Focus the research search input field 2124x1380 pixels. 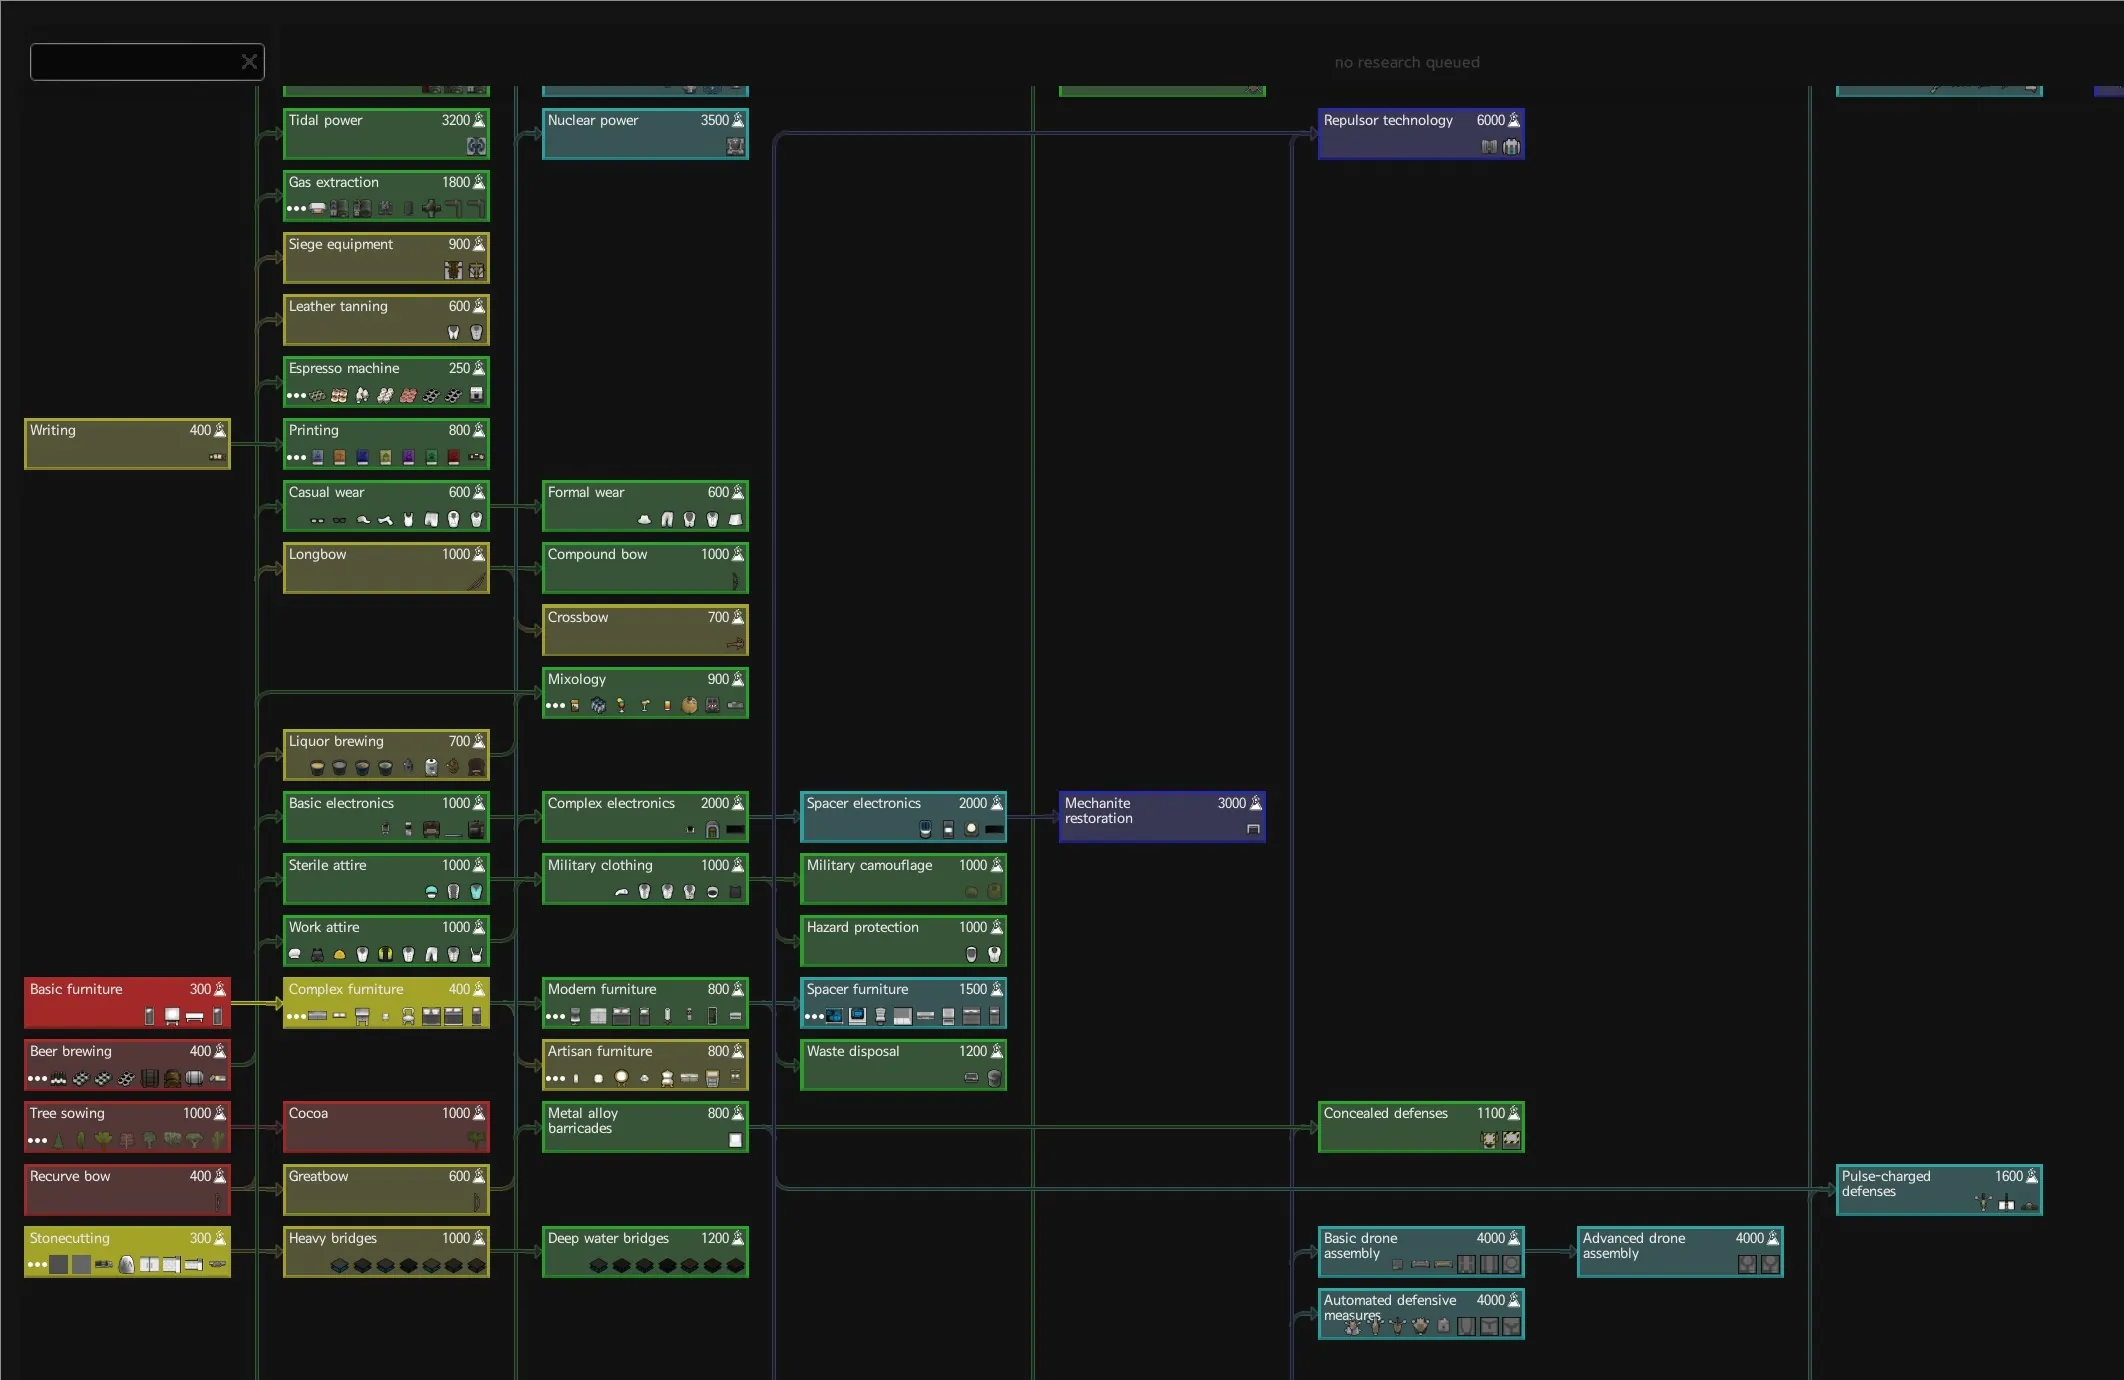(x=132, y=62)
